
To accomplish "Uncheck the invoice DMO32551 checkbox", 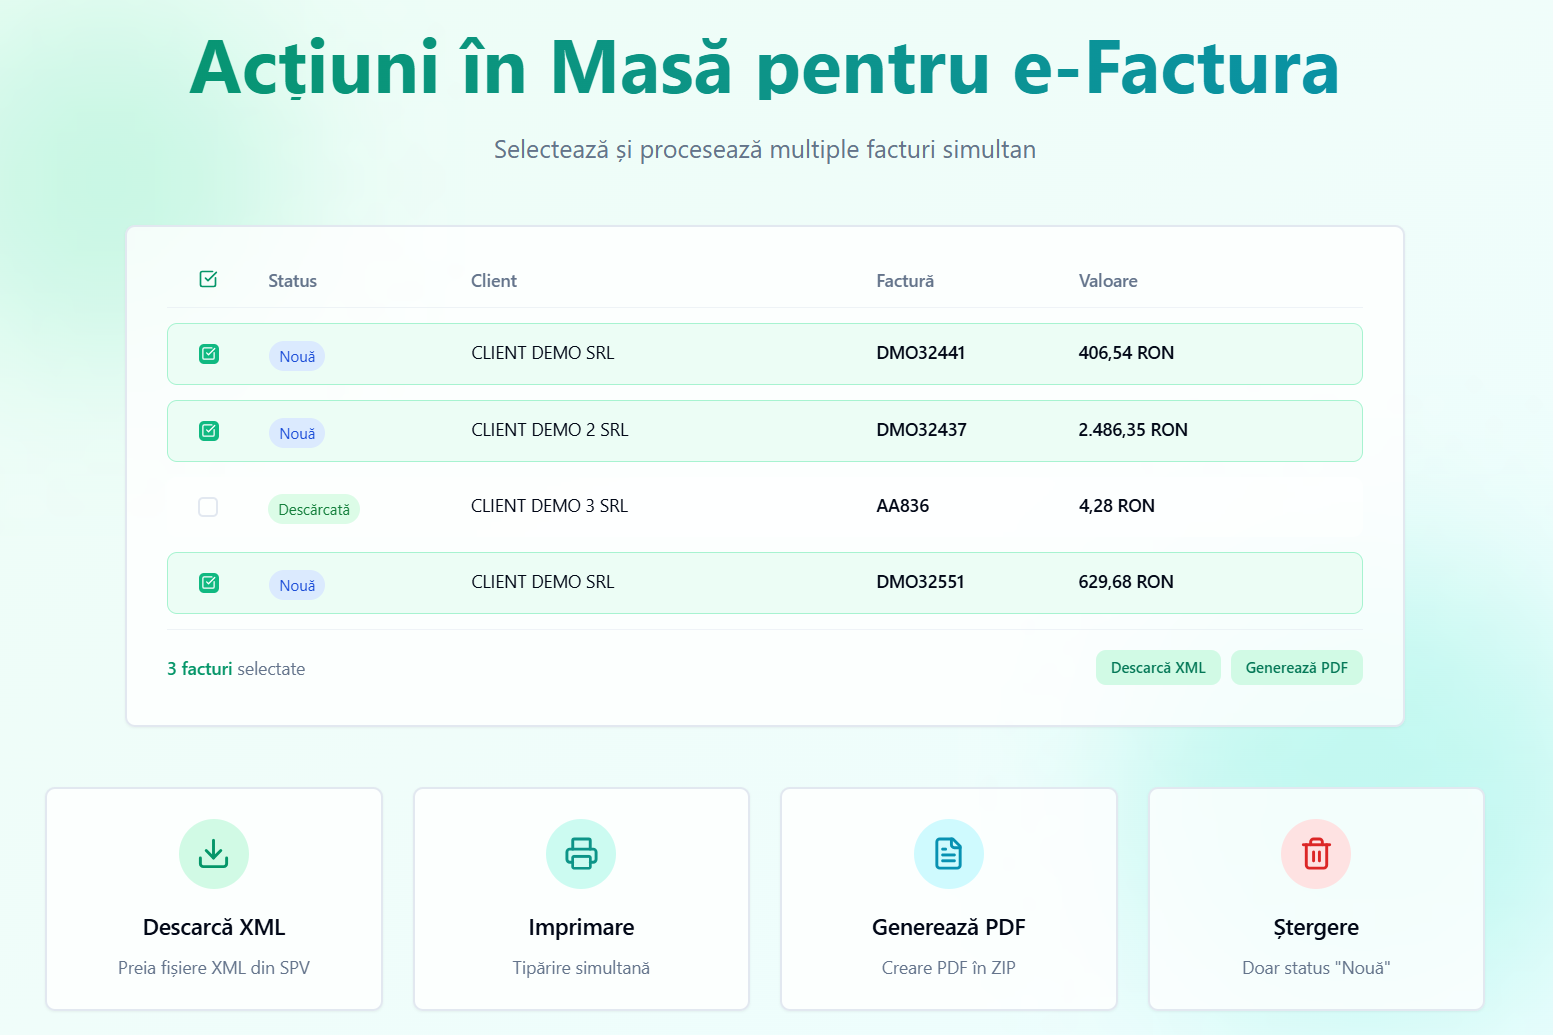I will (x=209, y=583).
